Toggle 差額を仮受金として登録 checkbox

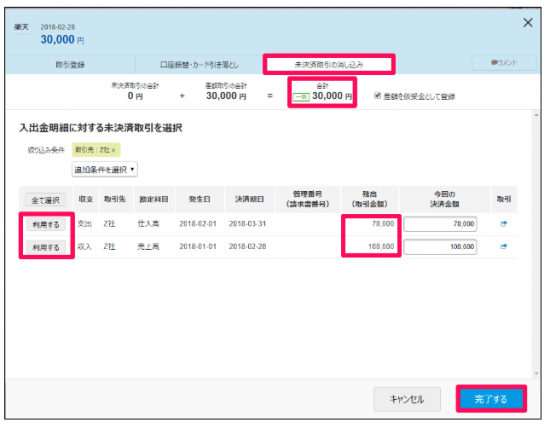(377, 96)
